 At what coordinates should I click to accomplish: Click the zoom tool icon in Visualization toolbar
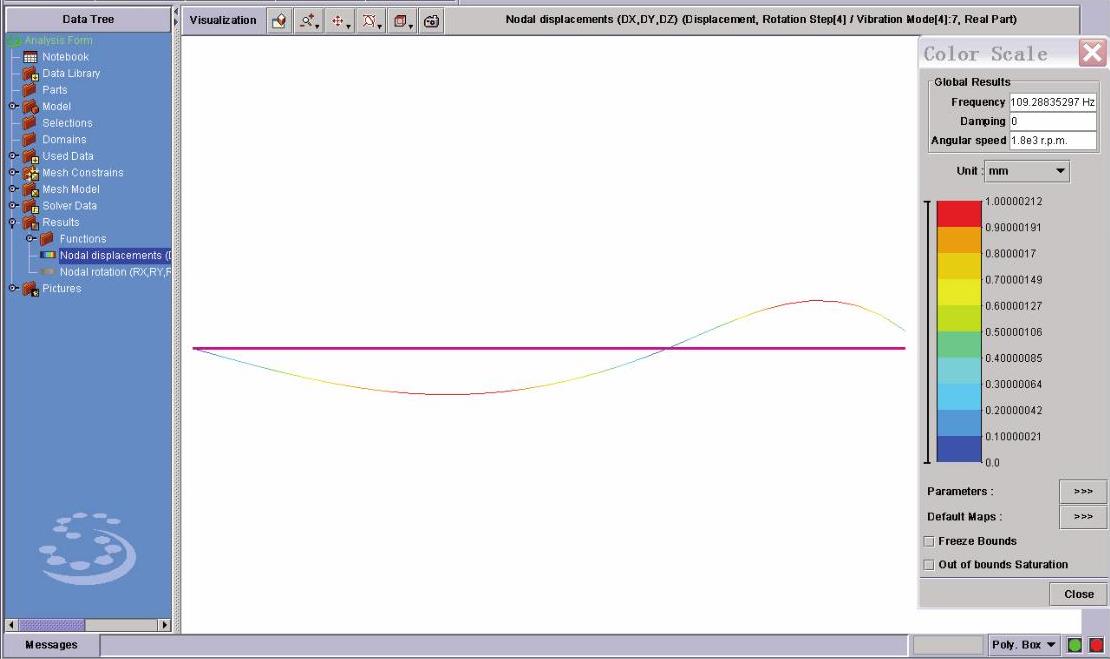[308, 20]
